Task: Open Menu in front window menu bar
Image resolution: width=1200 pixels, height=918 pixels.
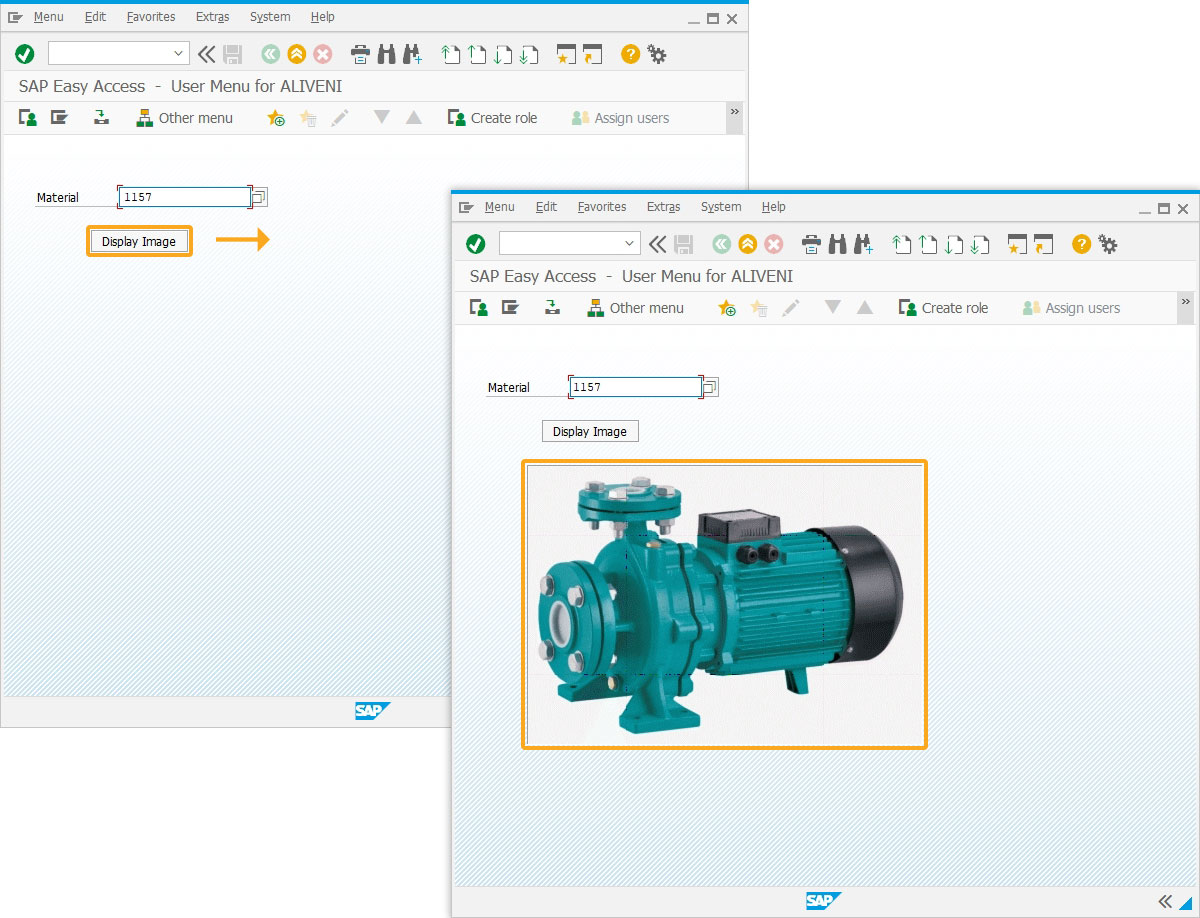Action: coord(499,207)
